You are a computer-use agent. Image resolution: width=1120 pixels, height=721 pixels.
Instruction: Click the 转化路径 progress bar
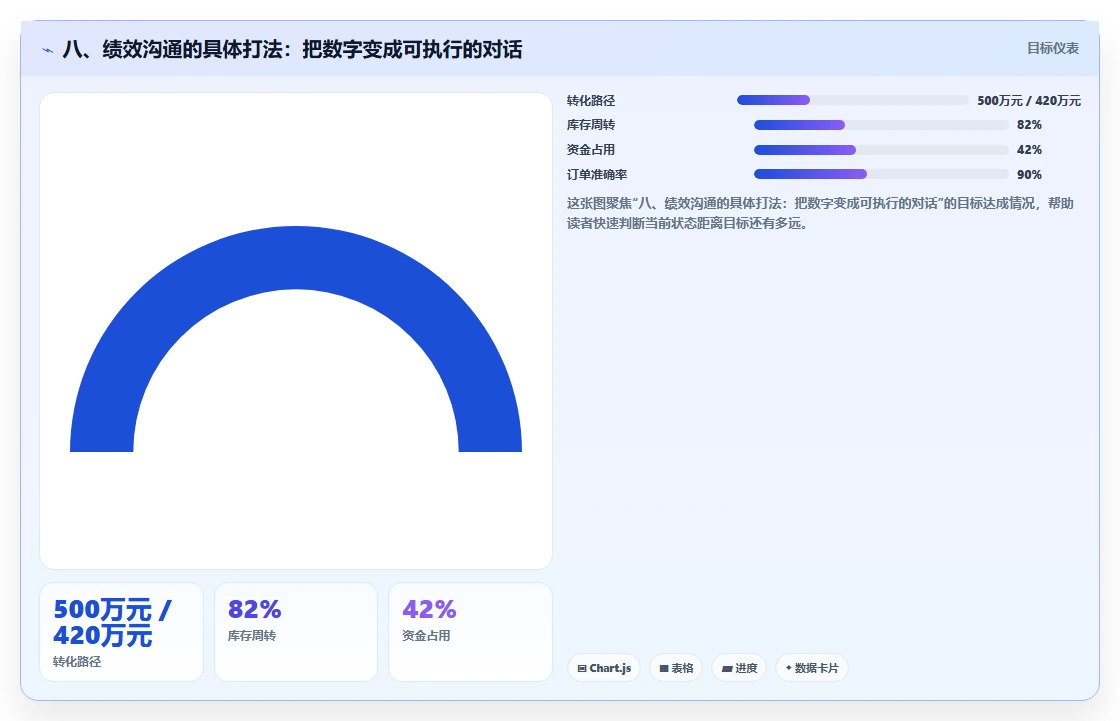click(x=853, y=100)
